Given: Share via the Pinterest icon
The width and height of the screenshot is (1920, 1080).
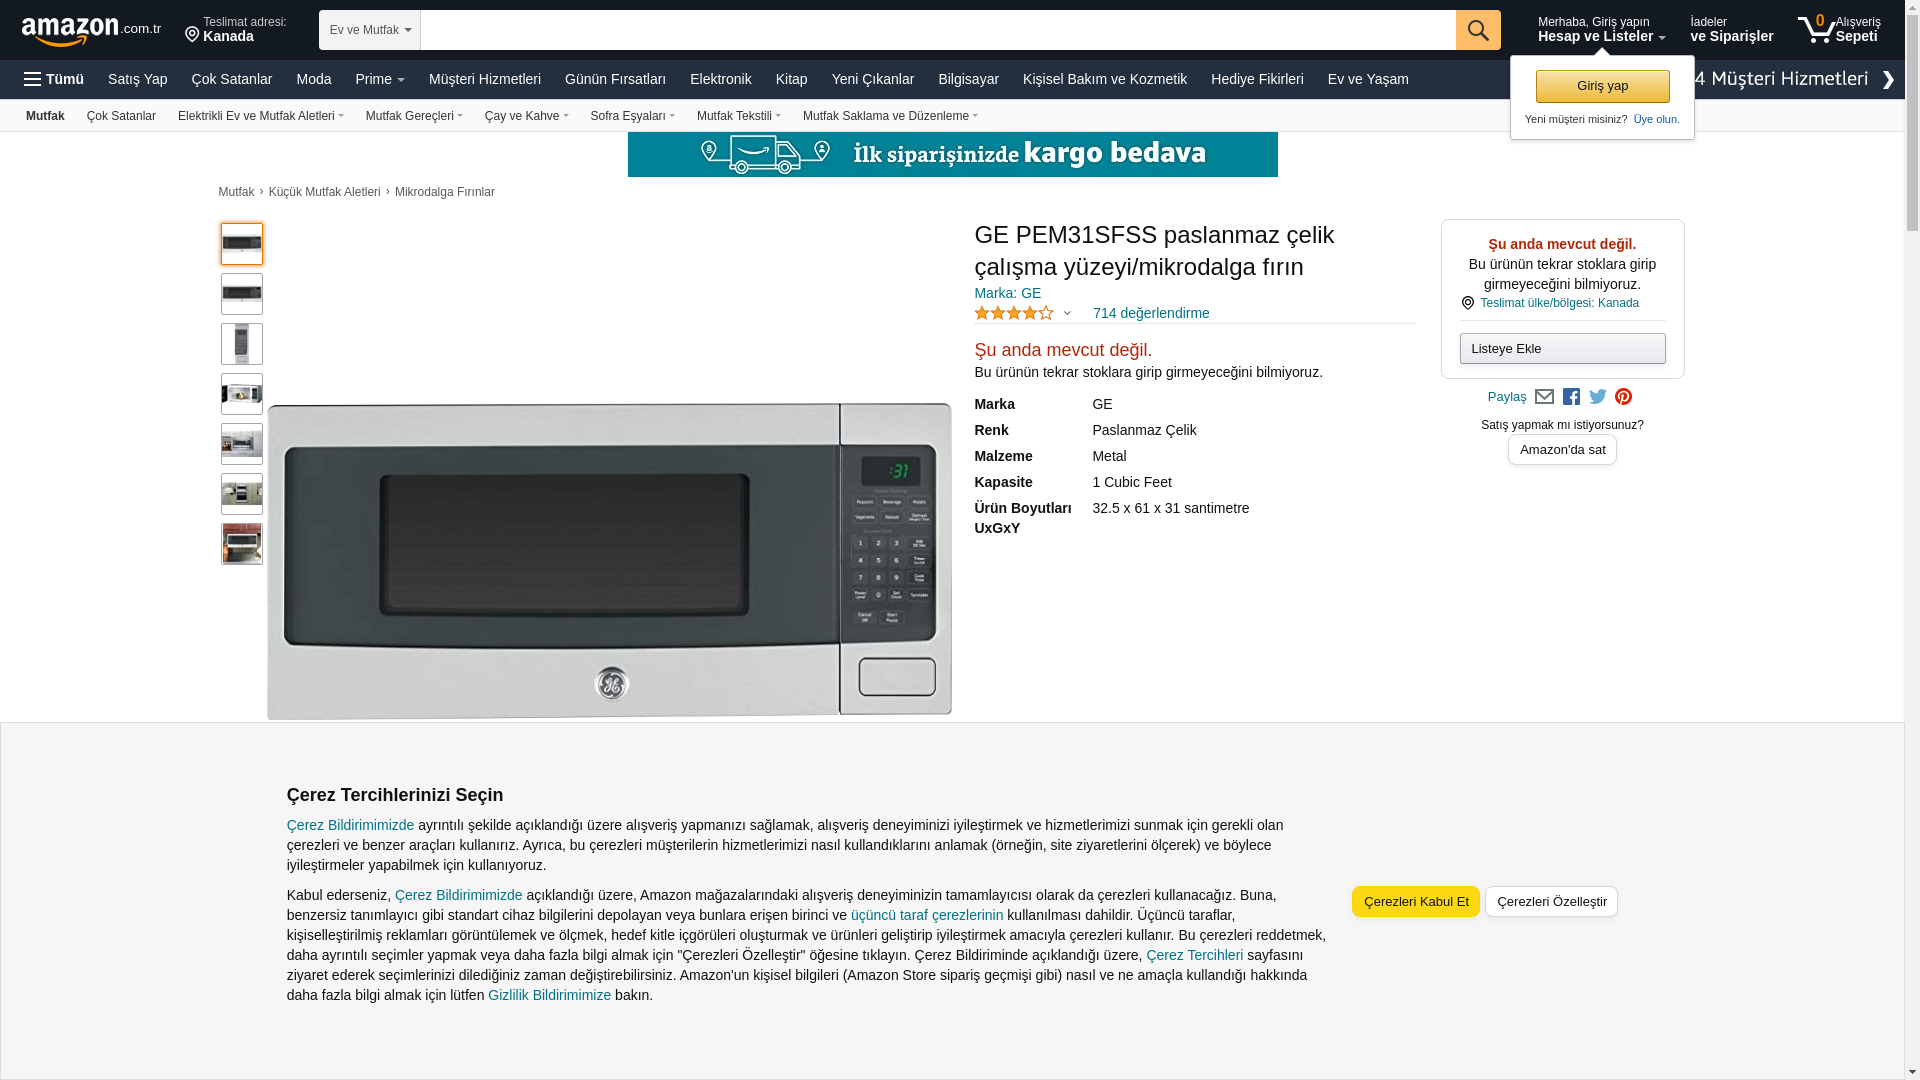Looking at the screenshot, I should click(1623, 397).
